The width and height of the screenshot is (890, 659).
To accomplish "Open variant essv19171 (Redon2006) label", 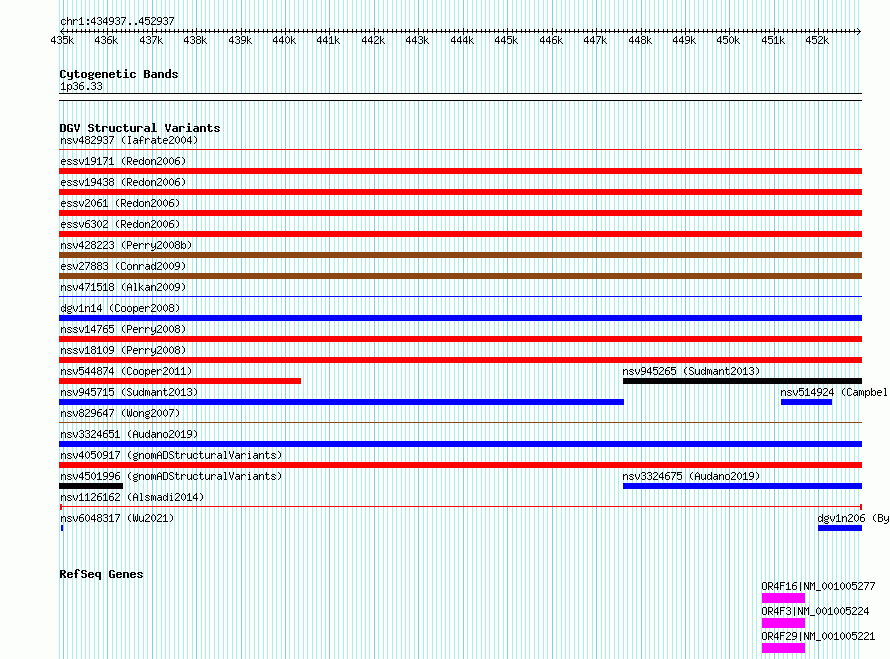I will pos(123,161).
